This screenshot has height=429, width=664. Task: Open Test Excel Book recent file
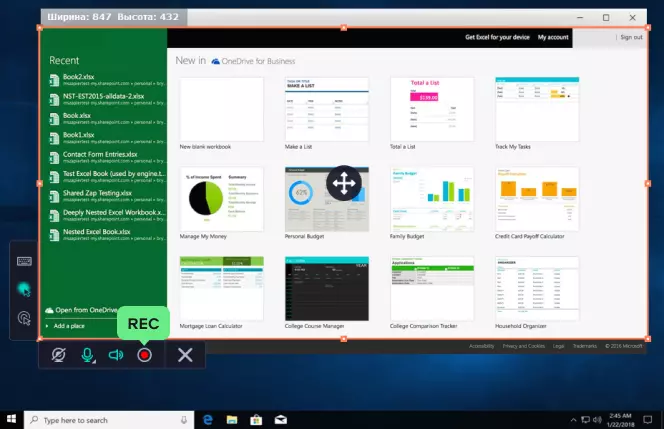[x=107, y=177]
